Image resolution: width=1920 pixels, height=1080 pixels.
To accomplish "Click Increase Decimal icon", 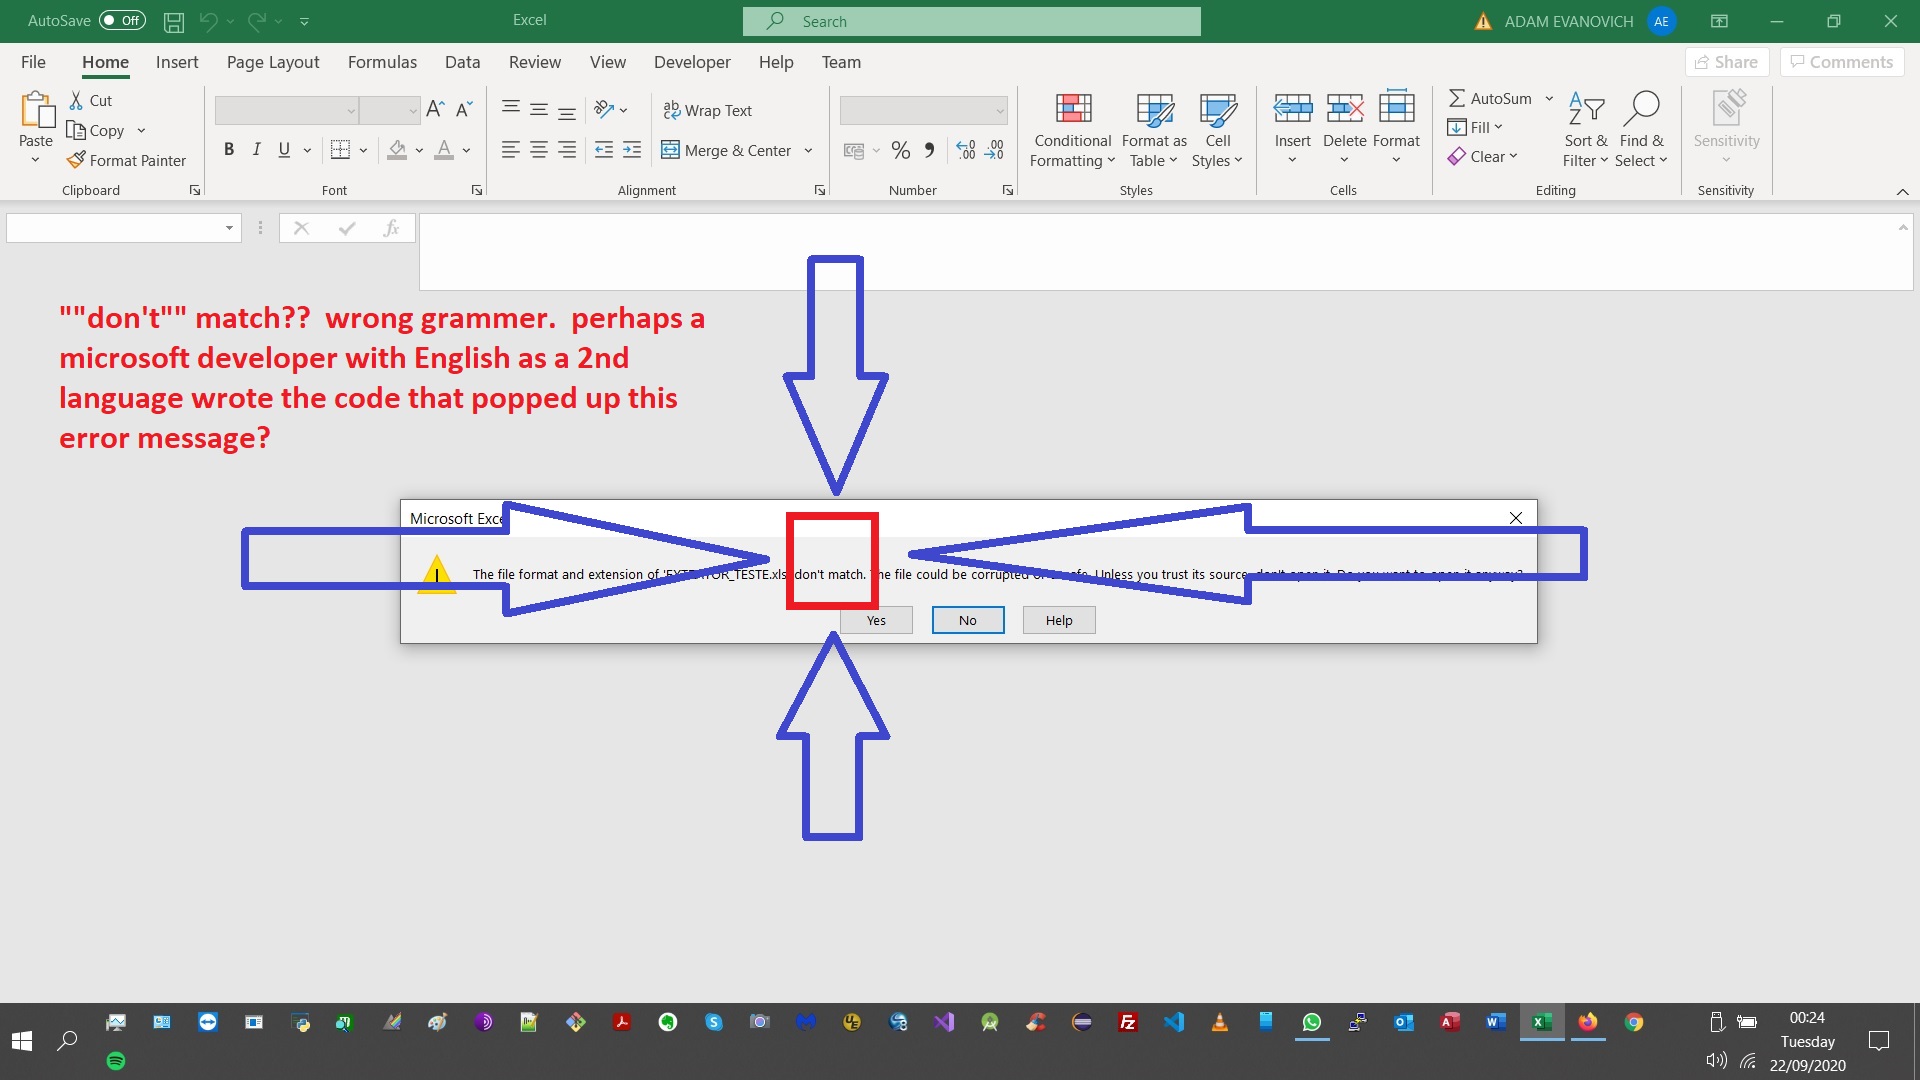I will pos(966,150).
